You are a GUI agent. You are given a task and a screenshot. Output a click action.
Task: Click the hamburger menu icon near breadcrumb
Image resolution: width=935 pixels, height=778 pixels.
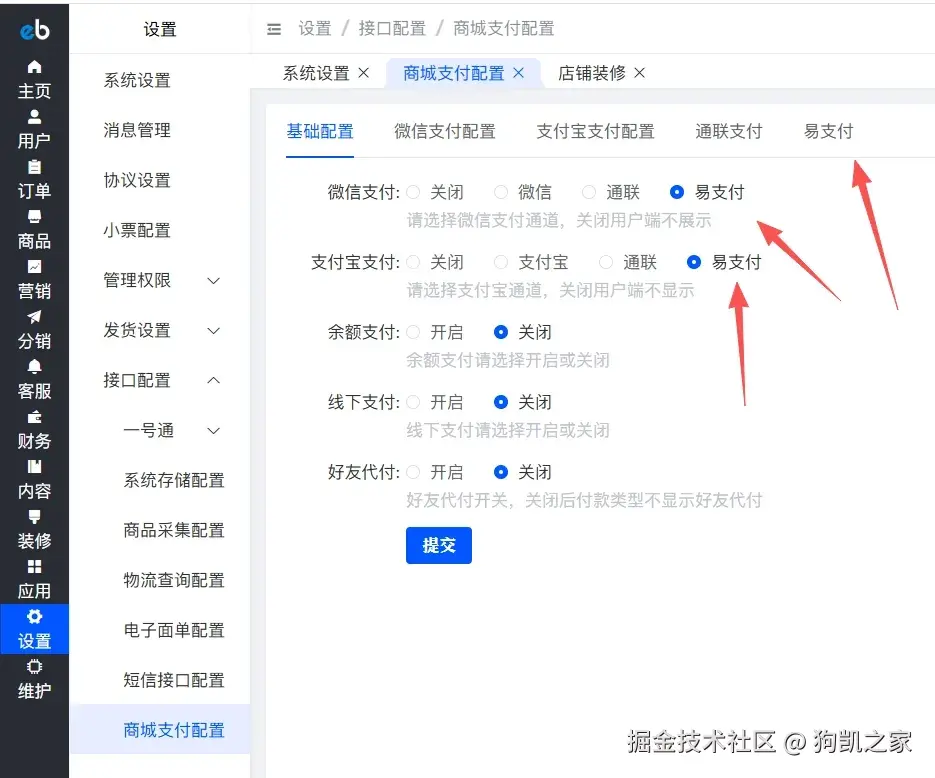click(x=274, y=29)
